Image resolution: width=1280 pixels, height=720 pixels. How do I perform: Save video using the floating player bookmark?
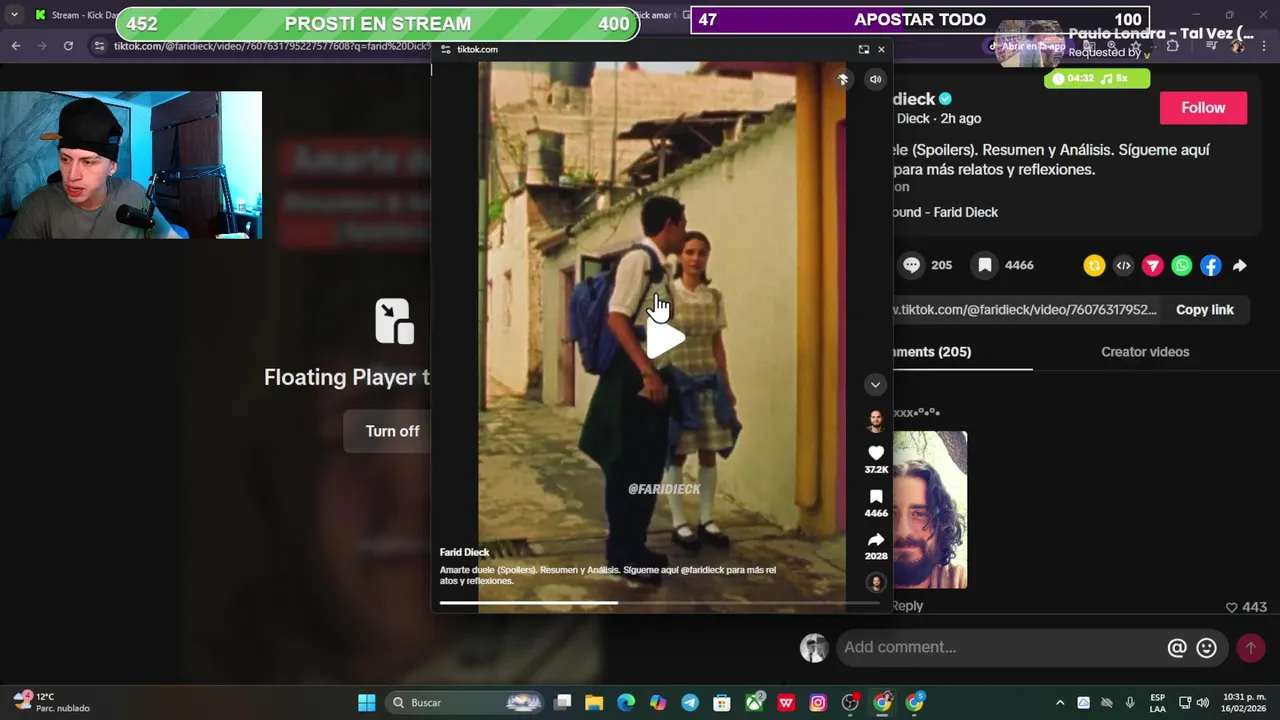point(876,497)
